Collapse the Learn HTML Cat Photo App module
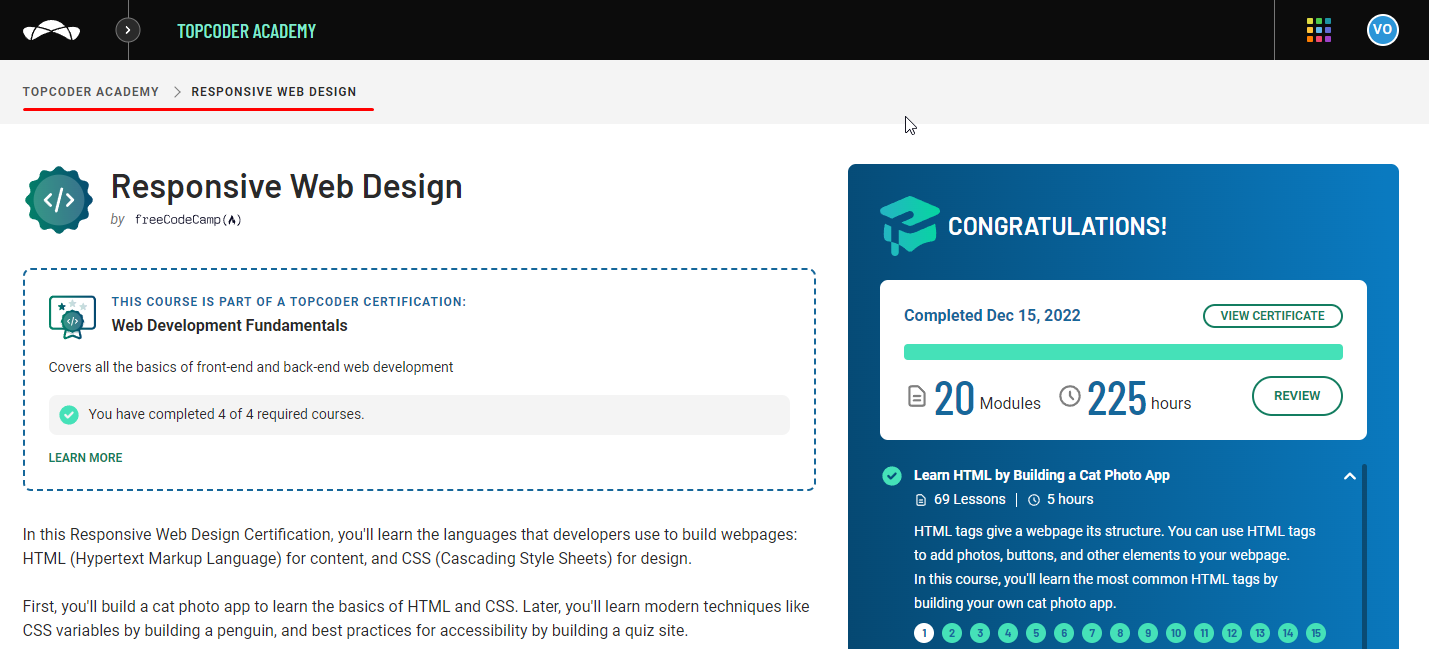The width and height of the screenshot is (1429, 649). tap(1350, 476)
